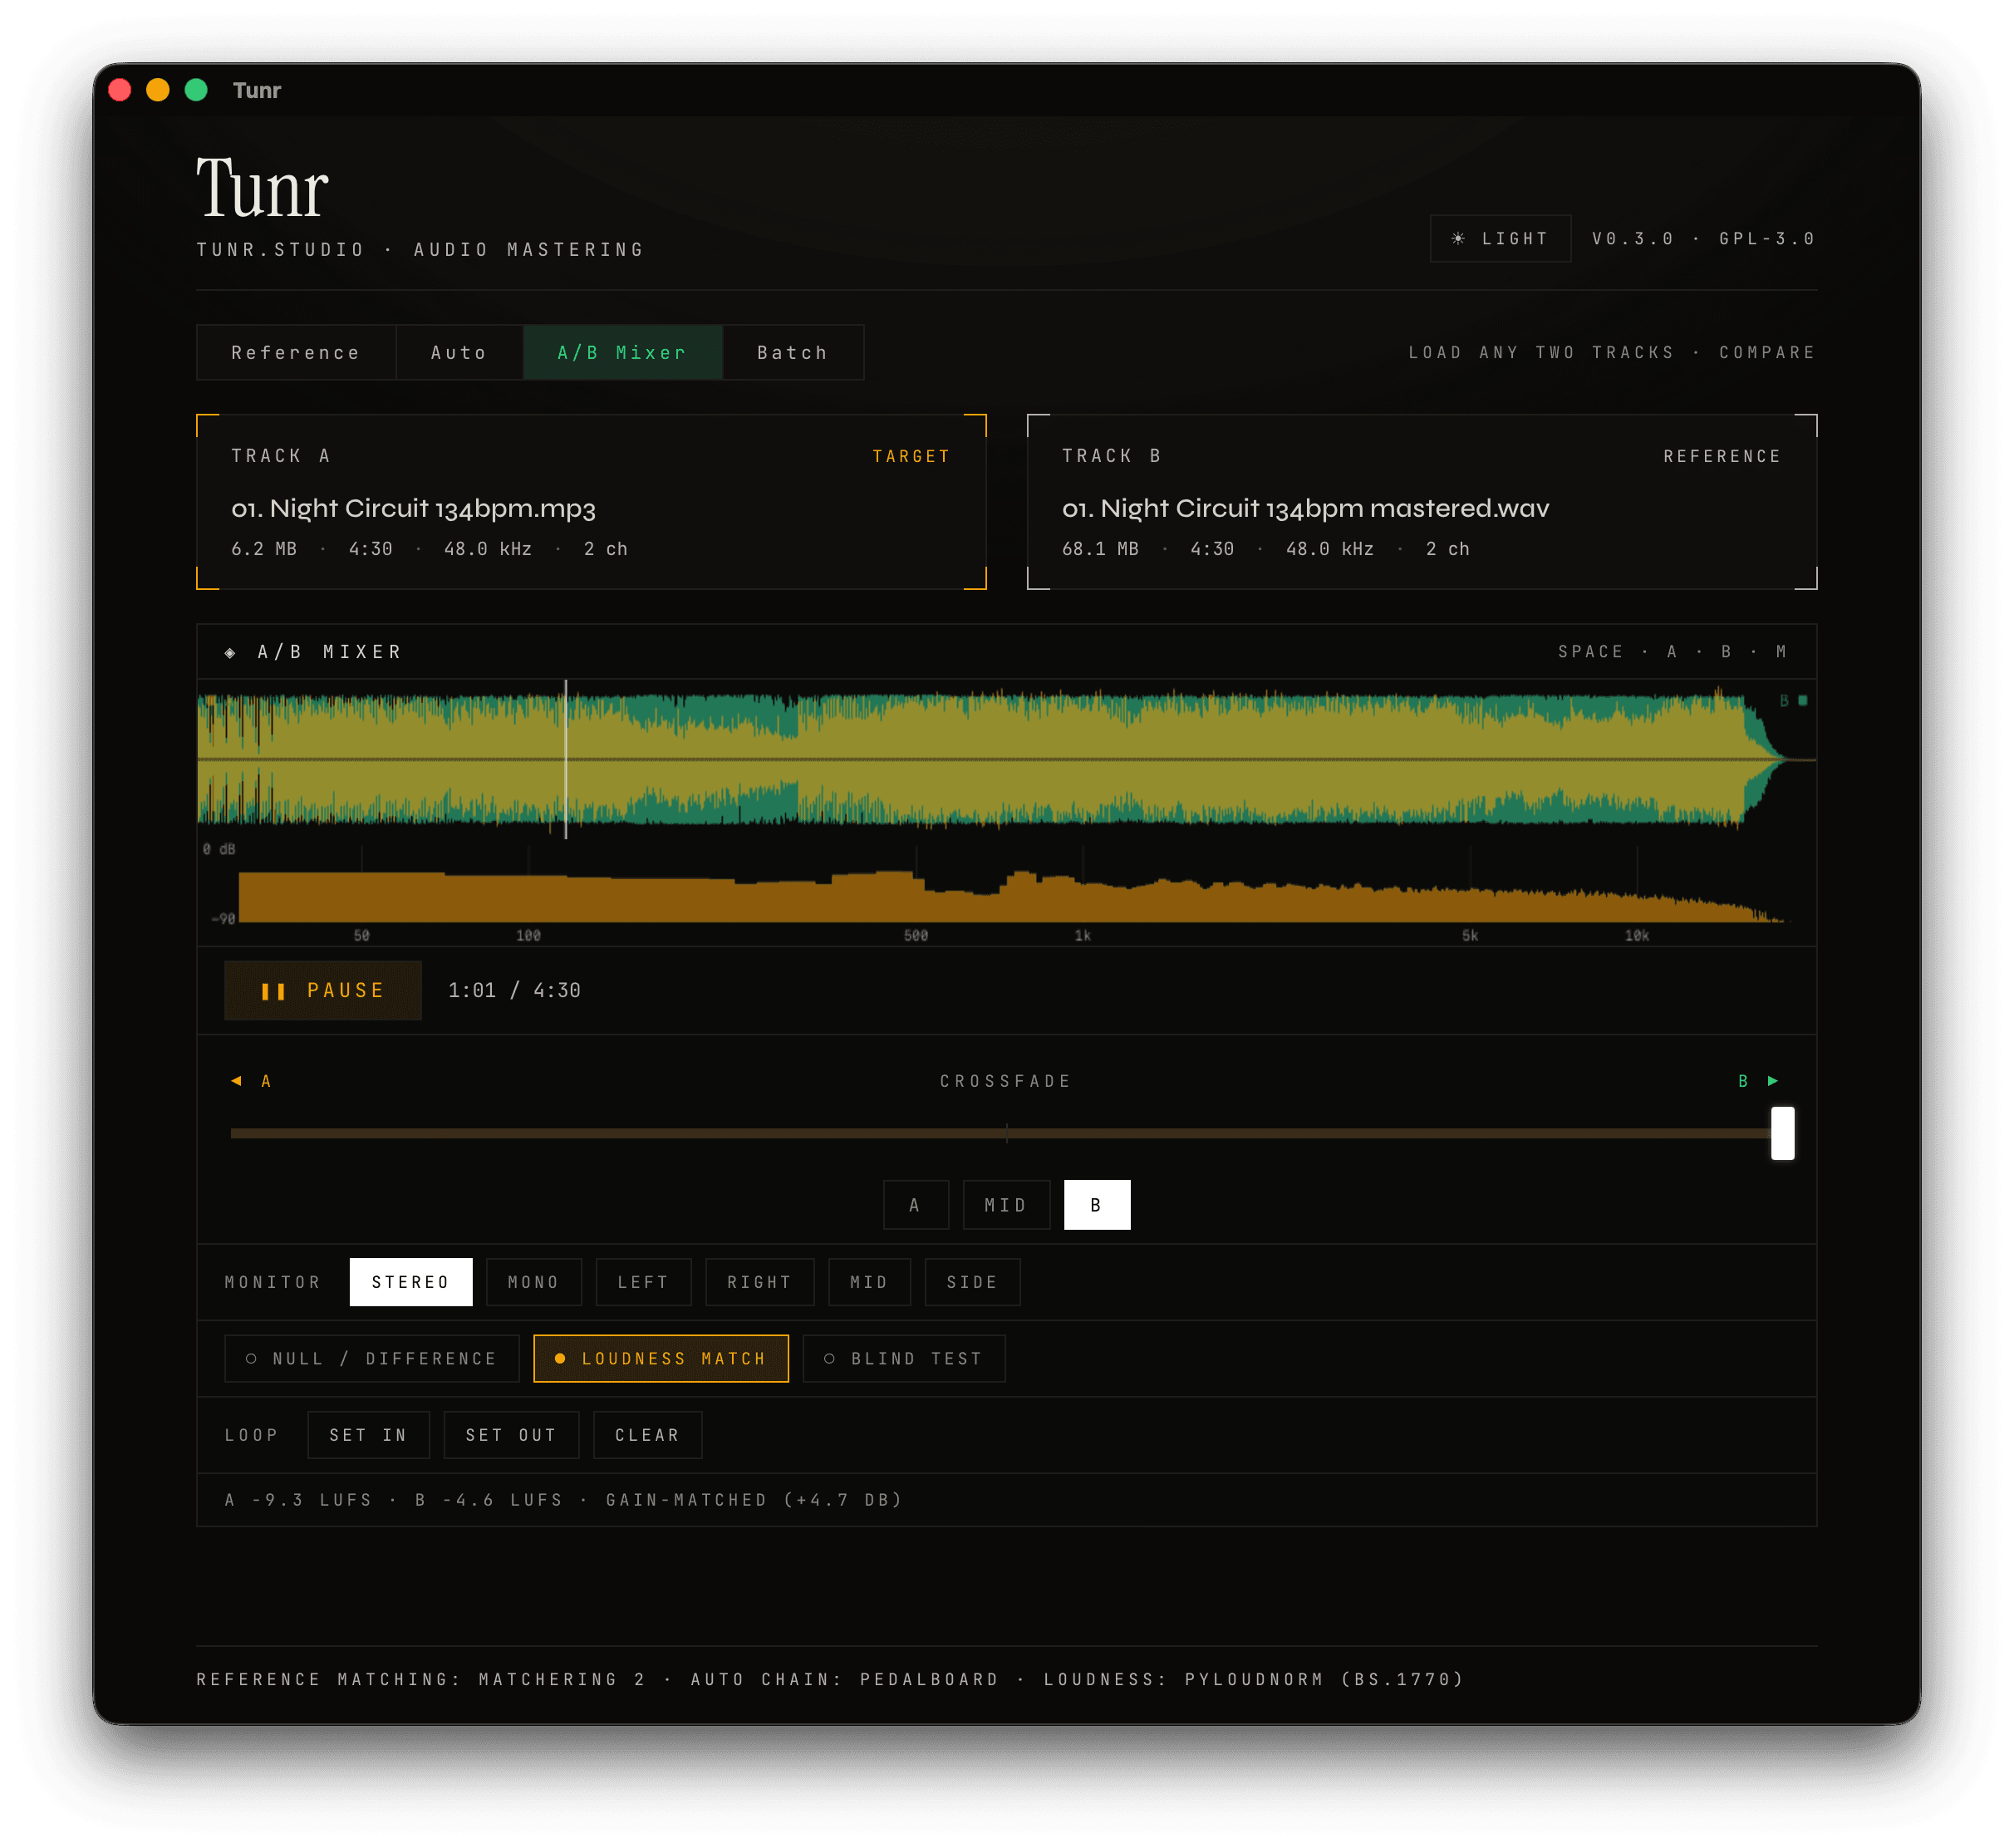Click the waveform playhead marker
The width and height of the screenshot is (2014, 1848).
[x=566, y=759]
